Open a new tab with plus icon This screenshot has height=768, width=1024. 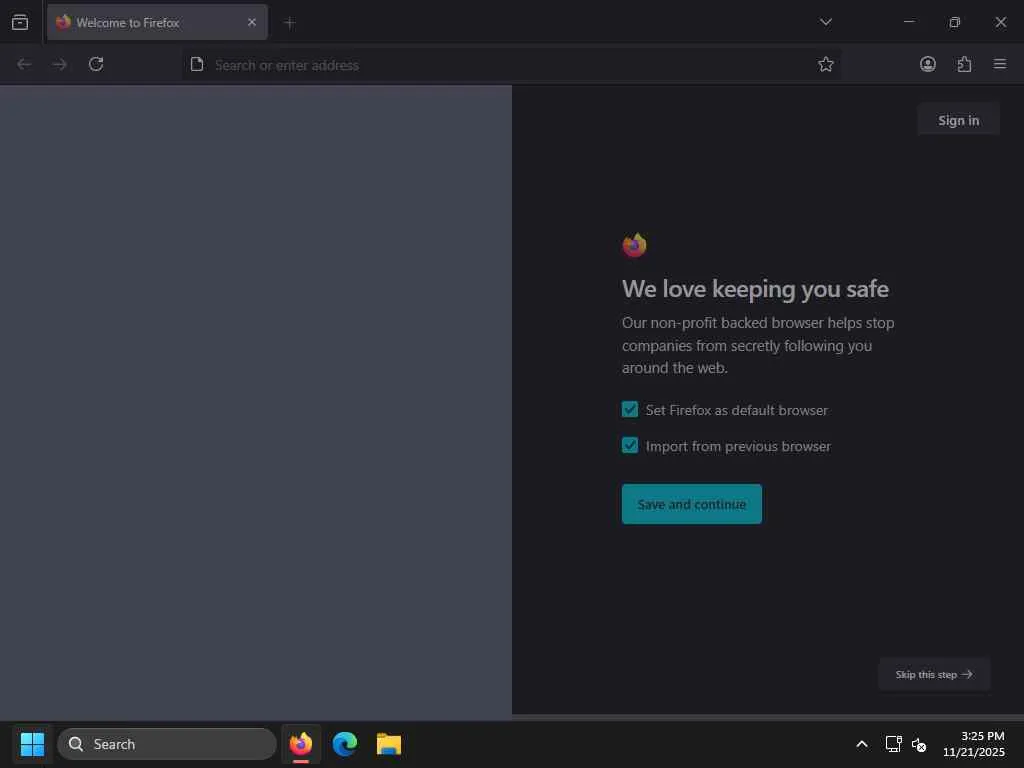290,23
